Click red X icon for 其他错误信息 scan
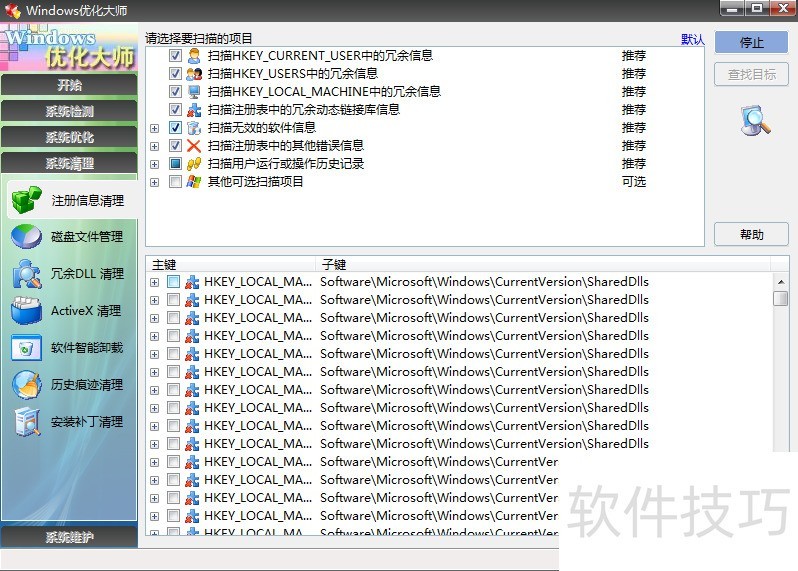Viewport: 798px width, 571px height. click(x=194, y=146)
